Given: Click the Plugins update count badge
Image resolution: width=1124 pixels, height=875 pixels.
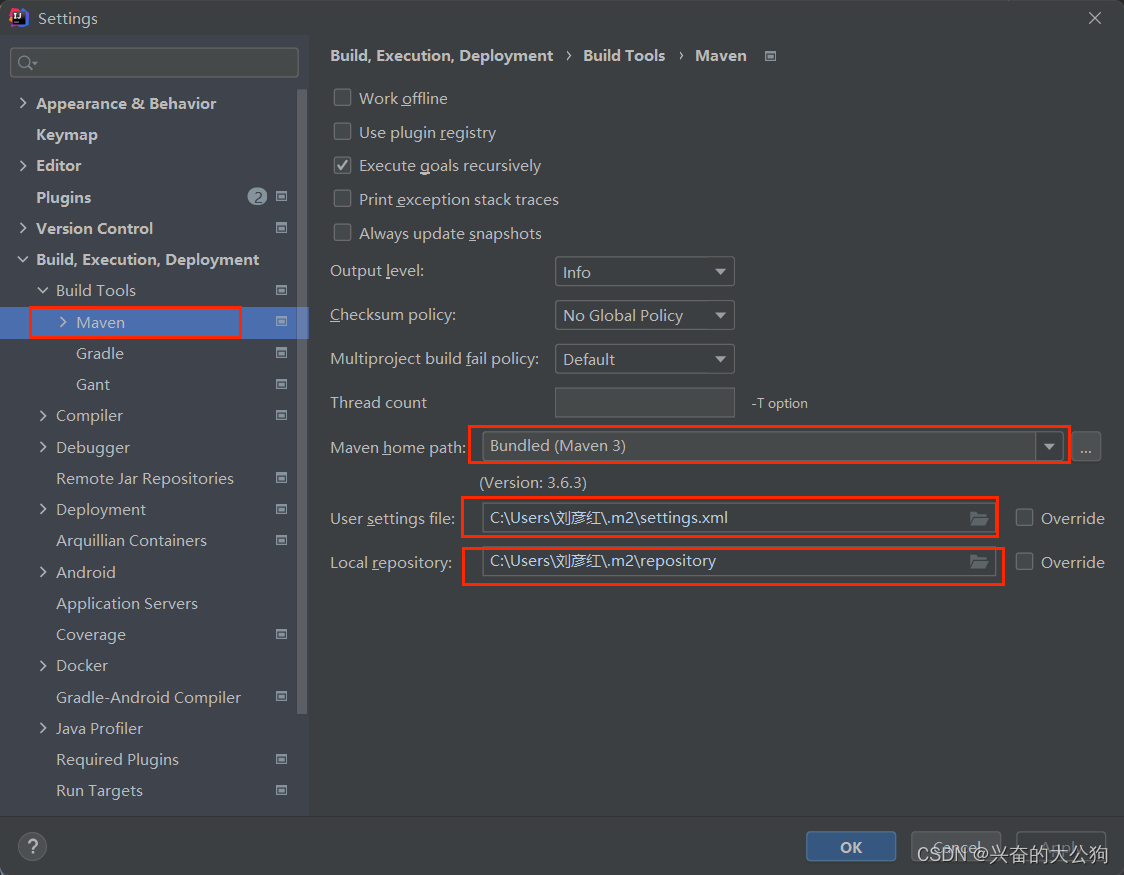Looking at the screenshot, I should tap(257, 196).
